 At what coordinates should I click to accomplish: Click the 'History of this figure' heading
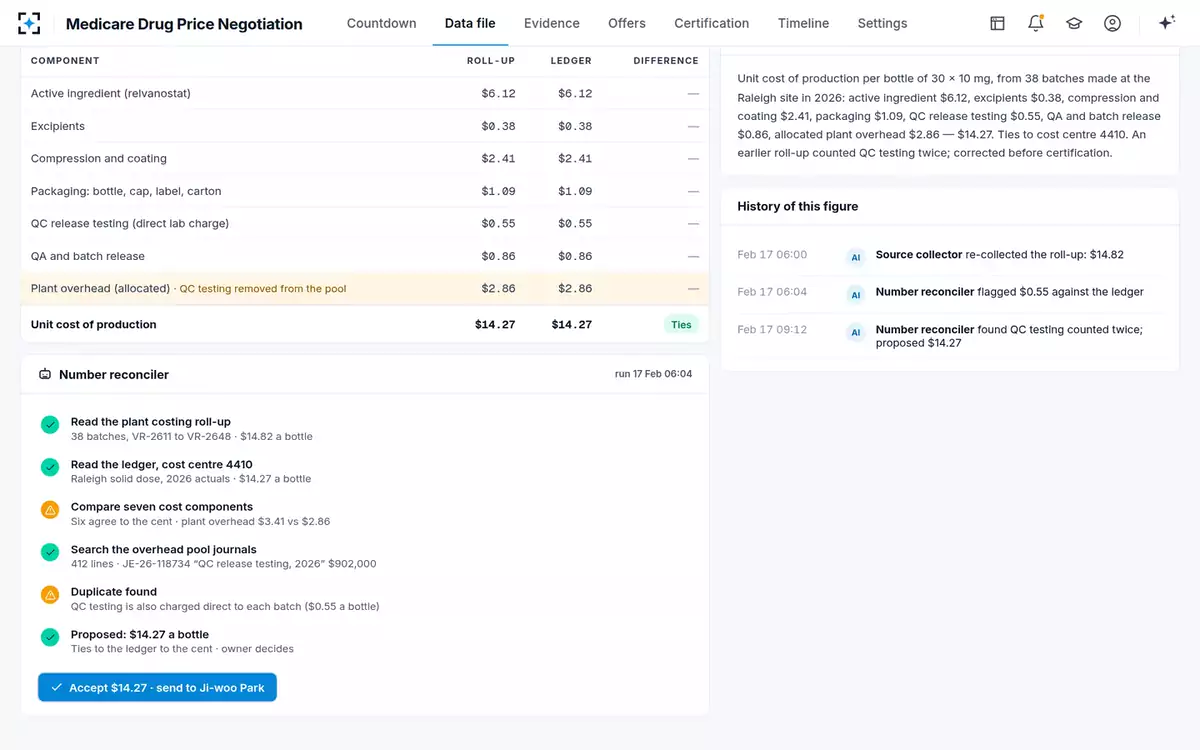pyautogui.click(x=798, y=206)
